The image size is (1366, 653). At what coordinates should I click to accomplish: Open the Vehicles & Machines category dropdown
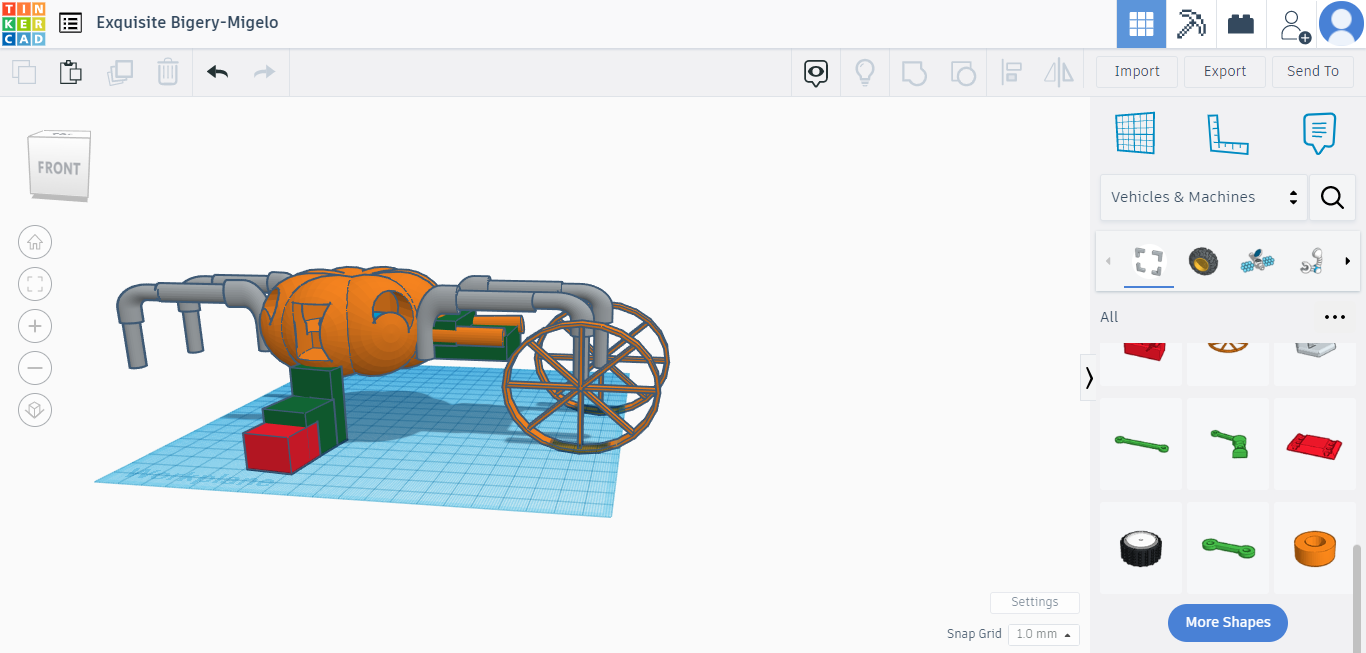tap(1203, 197)
